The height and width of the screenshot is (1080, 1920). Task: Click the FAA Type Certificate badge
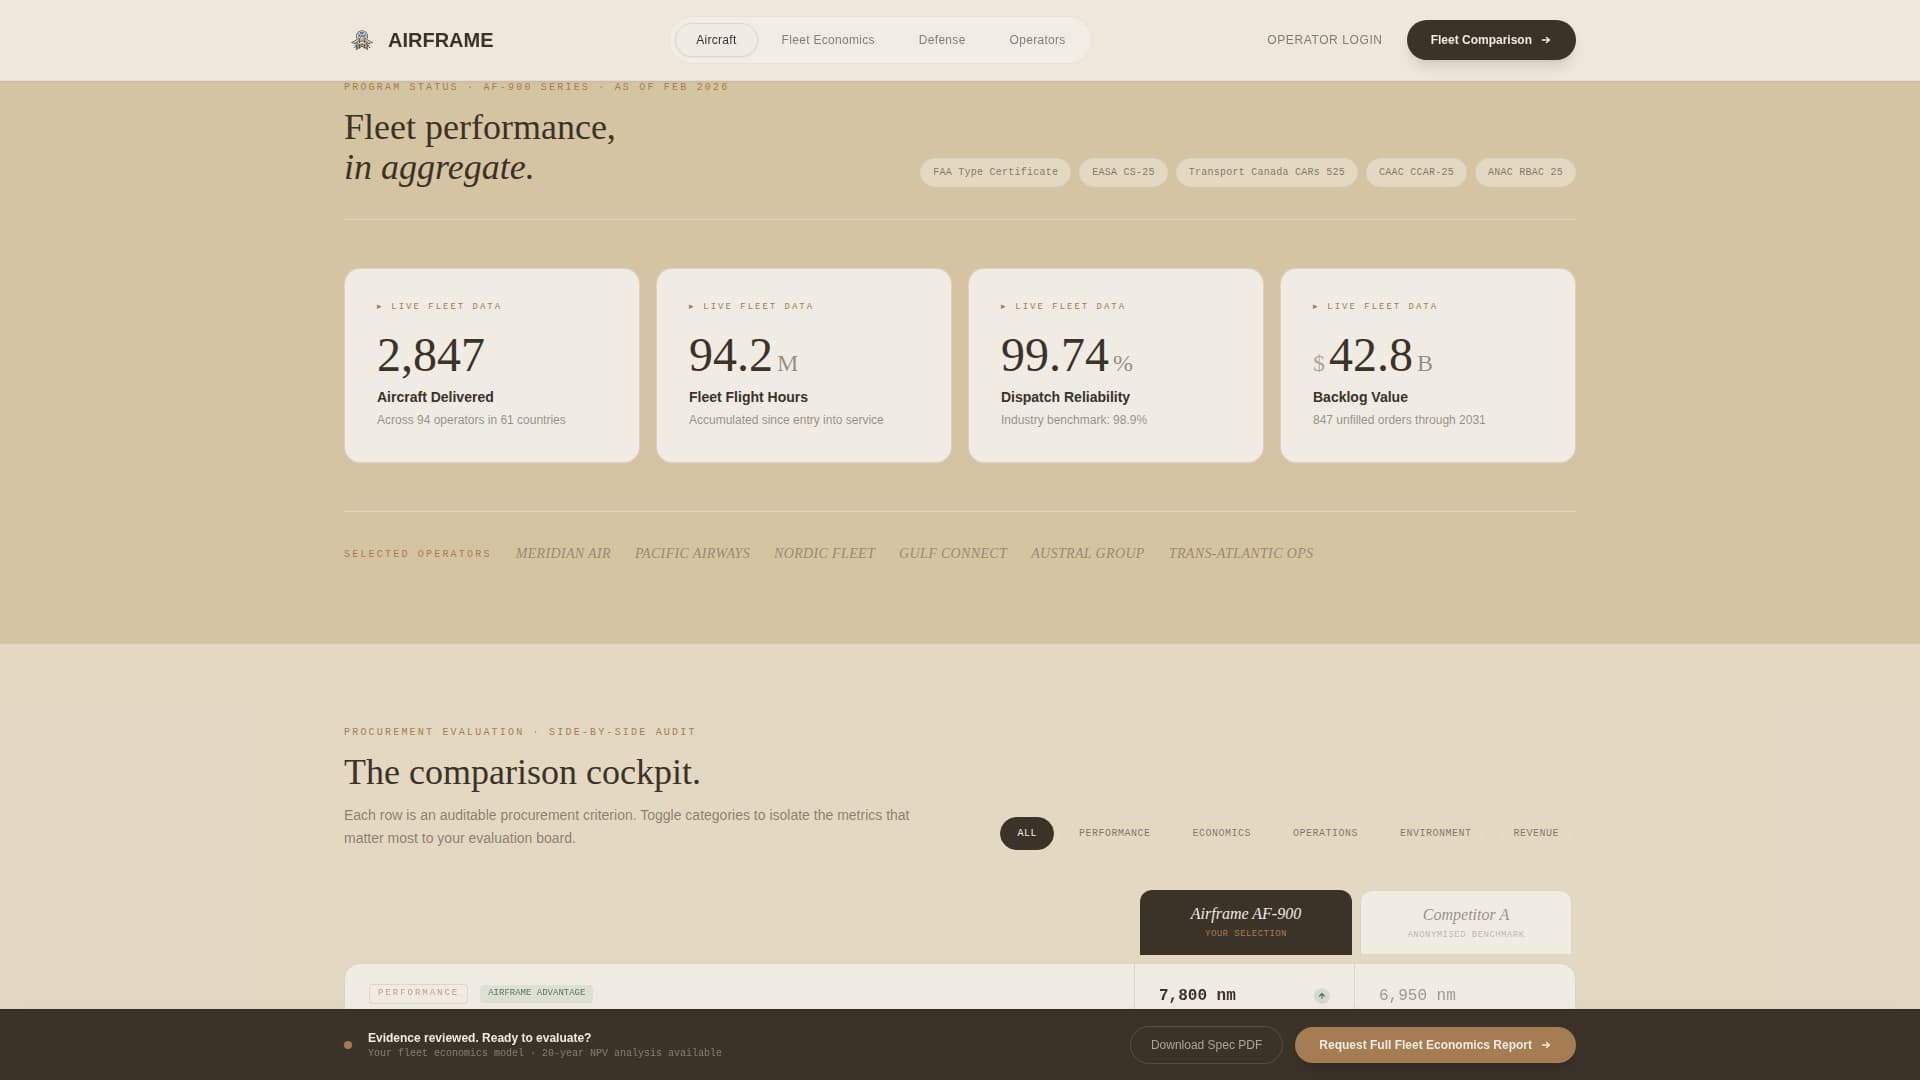[995, 172]
